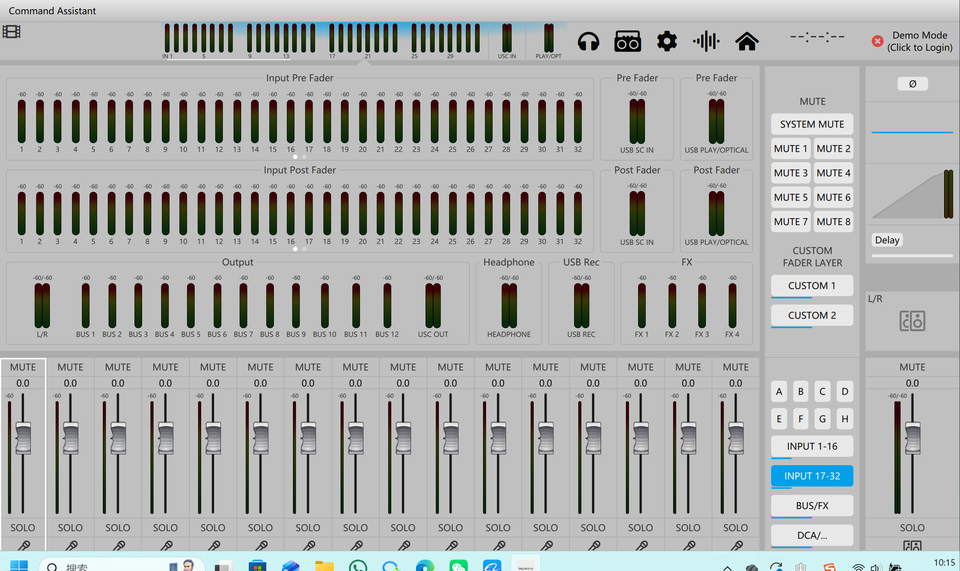The width and height of the screenshot is (960, 571).
Task: Click the audio waveform icon
Action: point(706,41)
